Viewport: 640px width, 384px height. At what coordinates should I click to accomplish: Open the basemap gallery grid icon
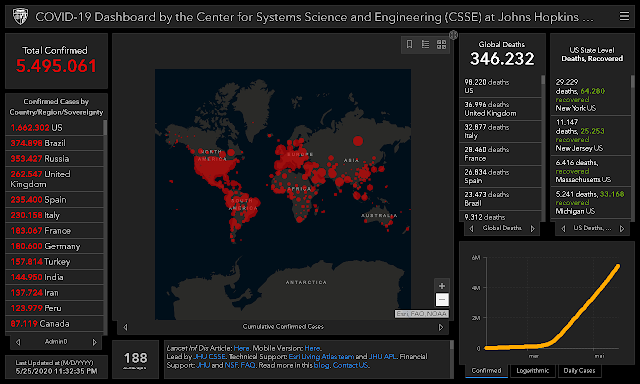(441, 44)
